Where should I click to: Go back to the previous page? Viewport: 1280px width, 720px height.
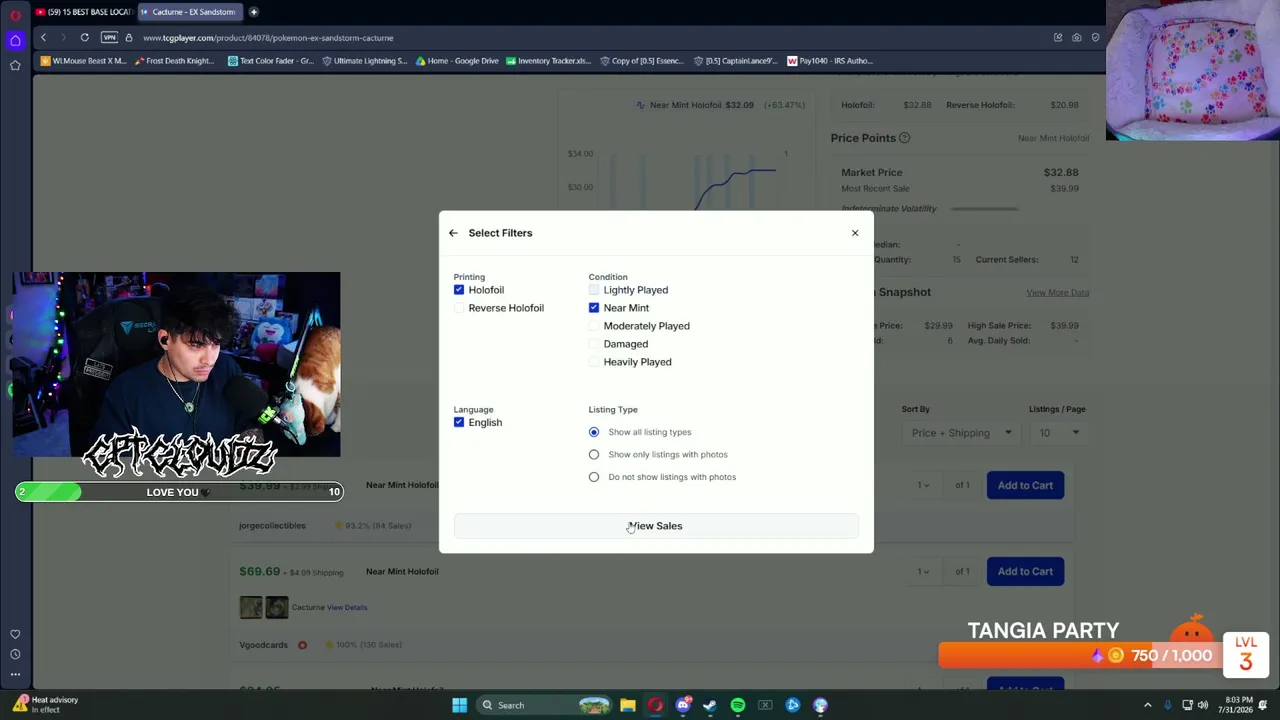pos(43,38)
